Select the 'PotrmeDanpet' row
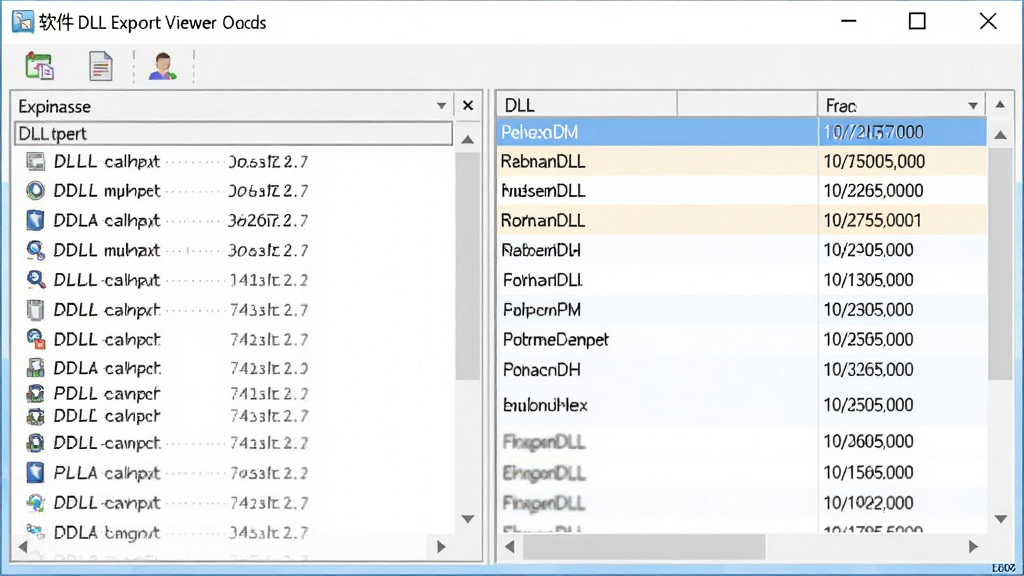The height and width of the screenshot is (576, 1024). tap(742, 340)
